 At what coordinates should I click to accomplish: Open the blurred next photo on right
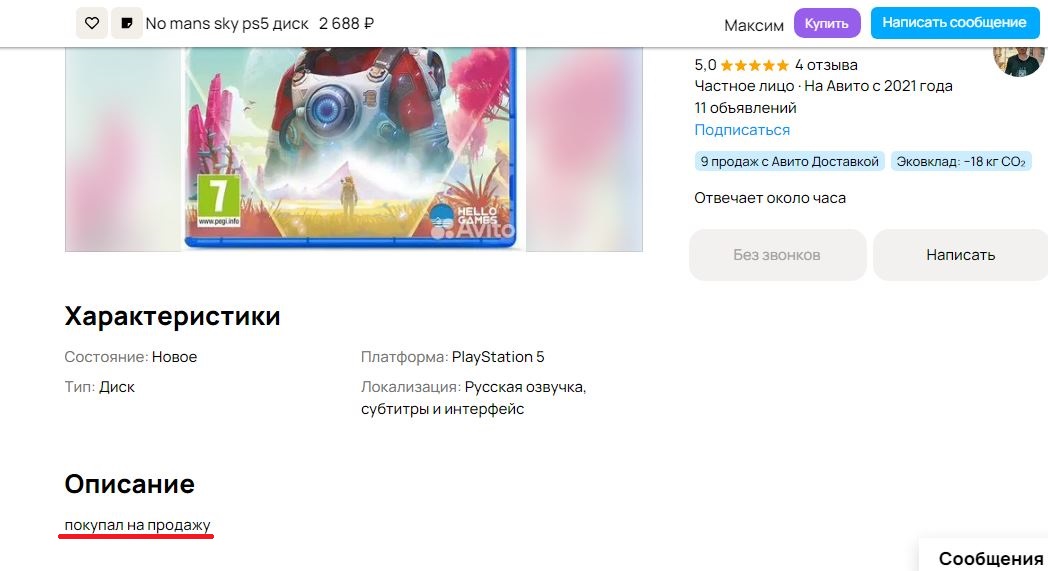tap(584, 149)
